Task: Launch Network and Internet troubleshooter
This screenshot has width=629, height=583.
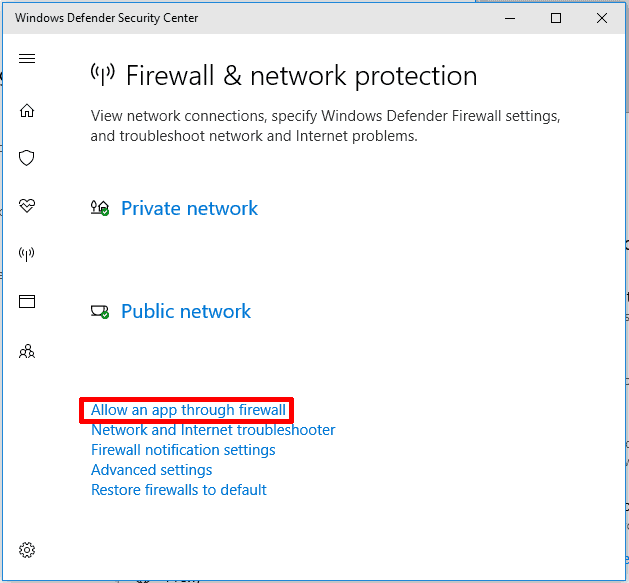Action: (x=213, y=430)
